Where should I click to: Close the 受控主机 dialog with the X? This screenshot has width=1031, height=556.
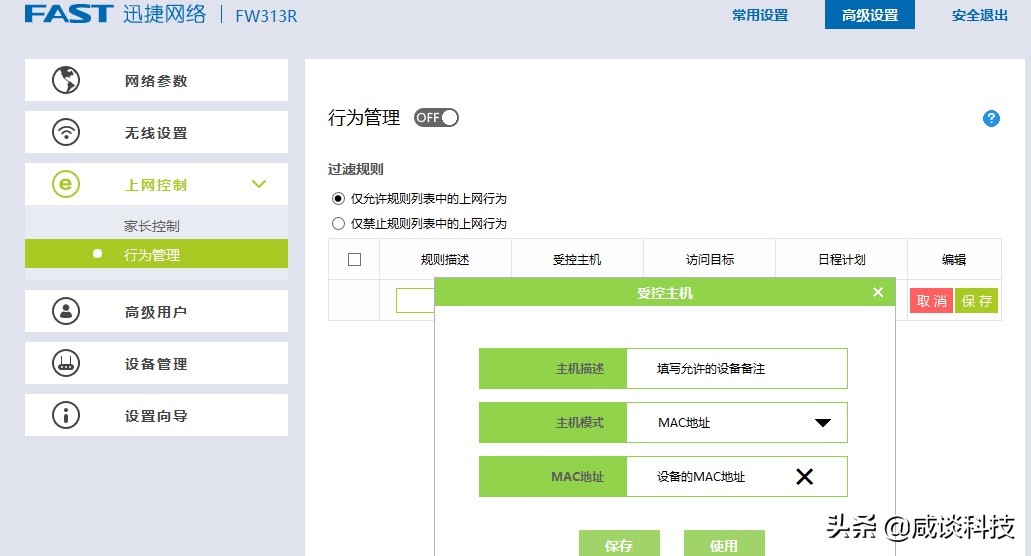tap(878, 292)
